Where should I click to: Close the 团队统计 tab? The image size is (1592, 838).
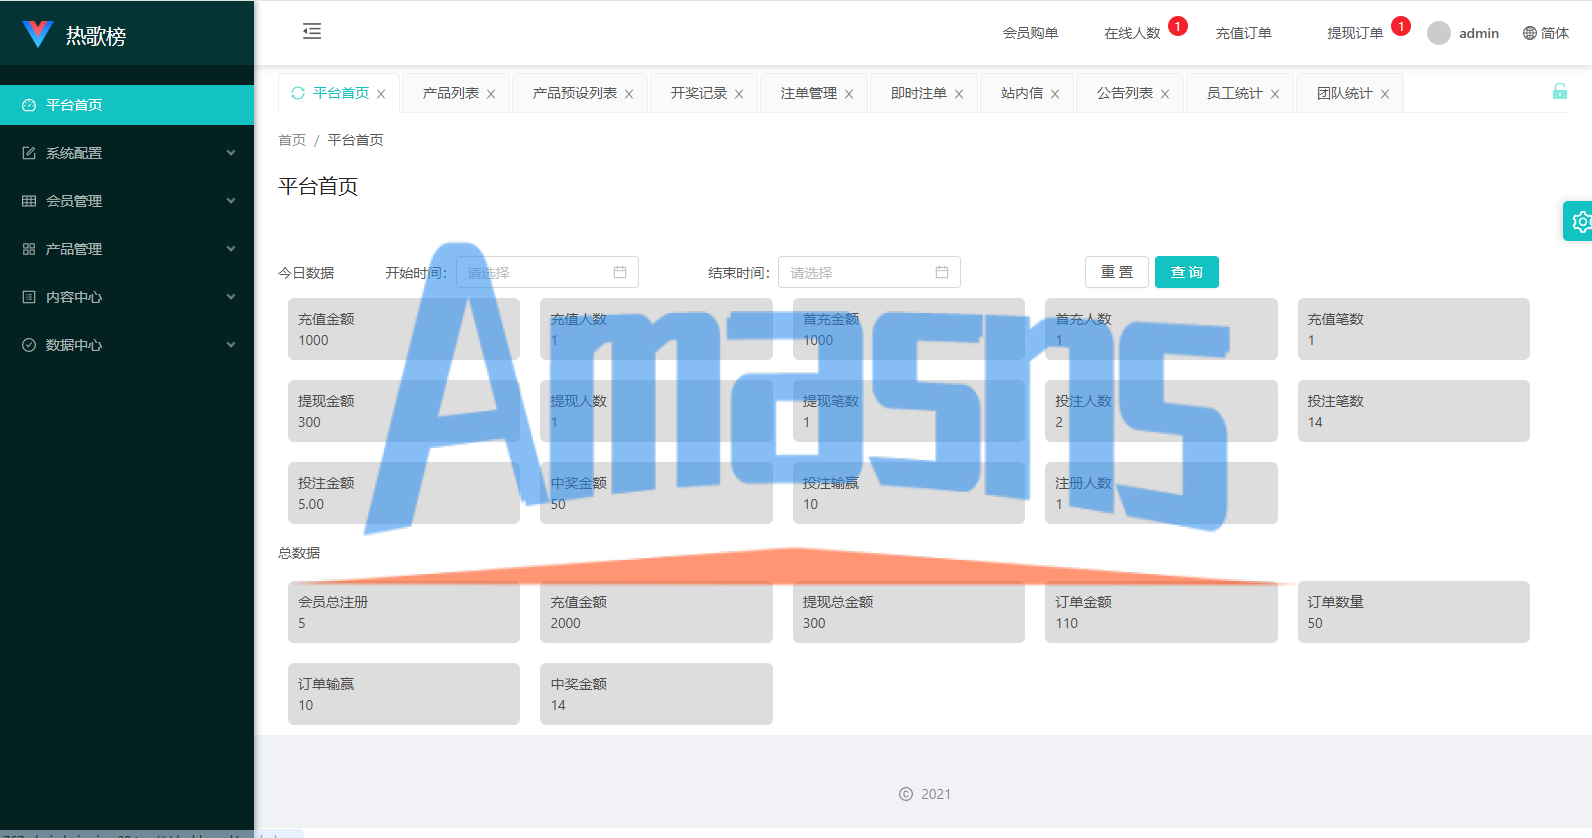pyautogui.click(x=1385, y=94)
